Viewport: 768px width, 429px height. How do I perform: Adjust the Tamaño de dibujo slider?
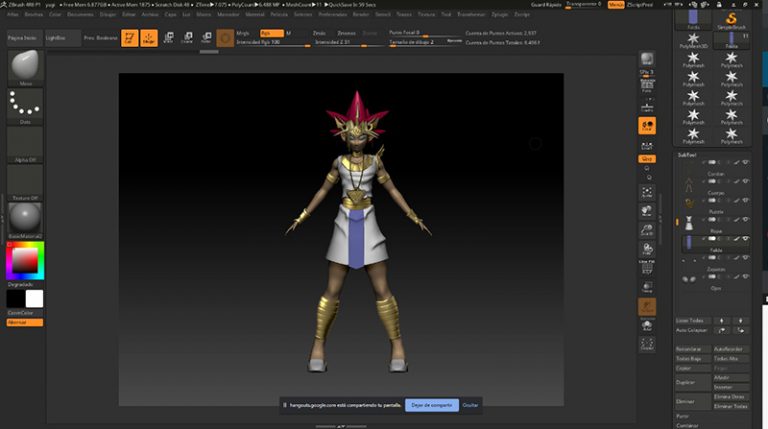pyautogui.click(x=425, y=42)
